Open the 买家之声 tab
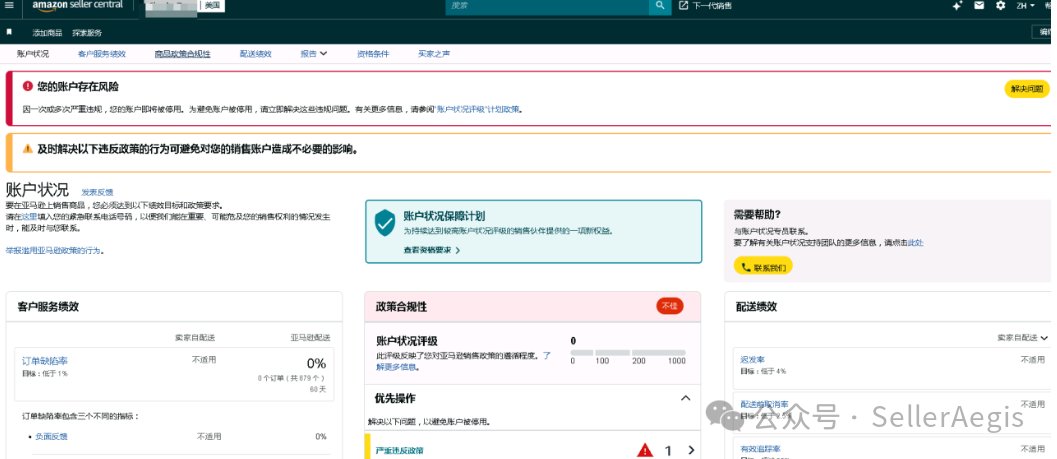This screenshot has width=1057, height=459. point(434,54)
